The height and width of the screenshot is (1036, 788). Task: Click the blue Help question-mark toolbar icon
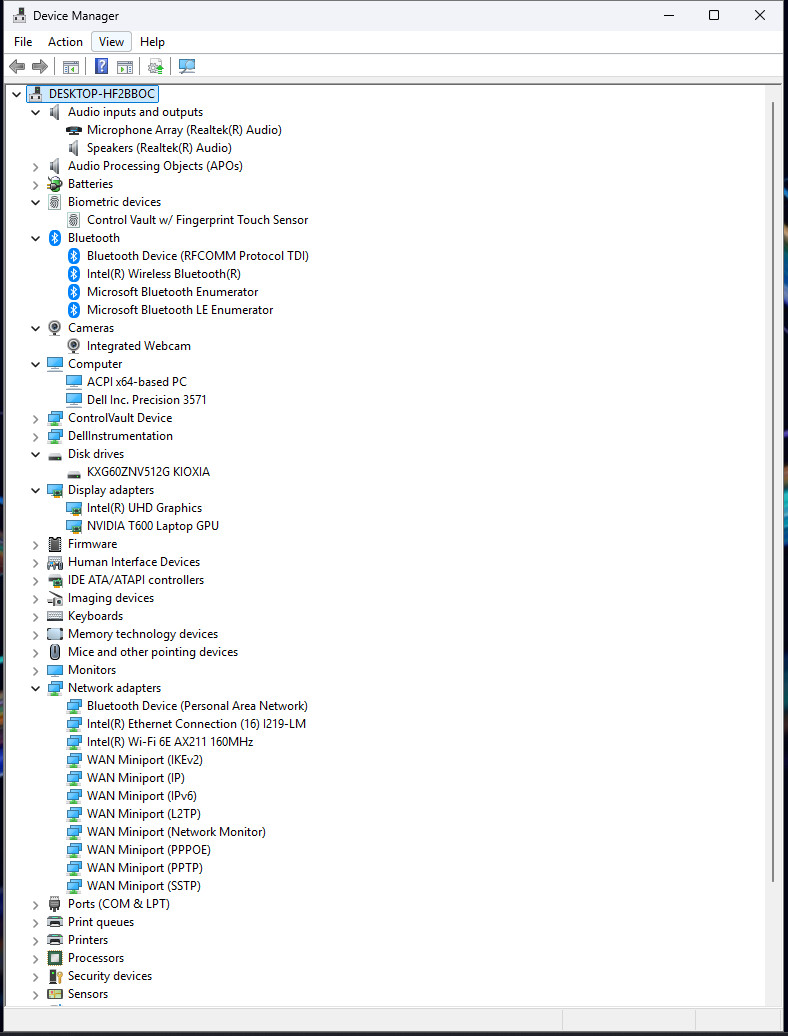[x=101, y=66]
